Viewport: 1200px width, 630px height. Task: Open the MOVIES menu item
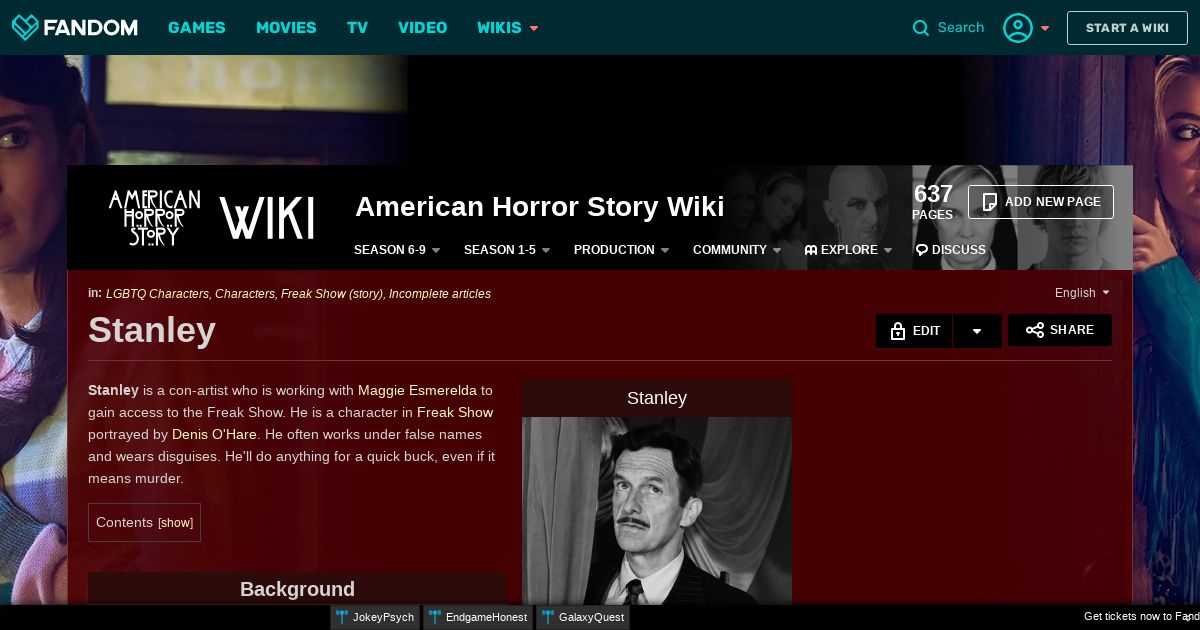[286, 28]
